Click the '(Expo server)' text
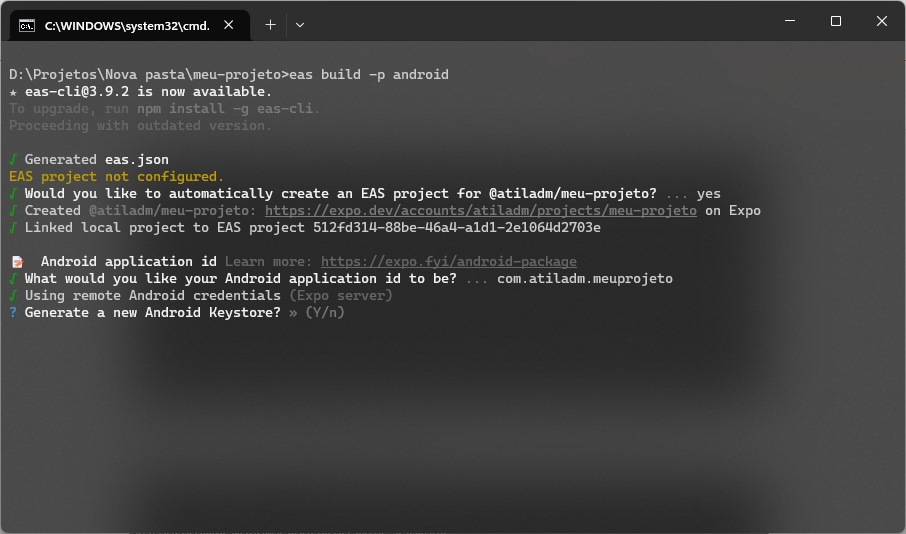906x534 pixels. (x=341, y=295)
